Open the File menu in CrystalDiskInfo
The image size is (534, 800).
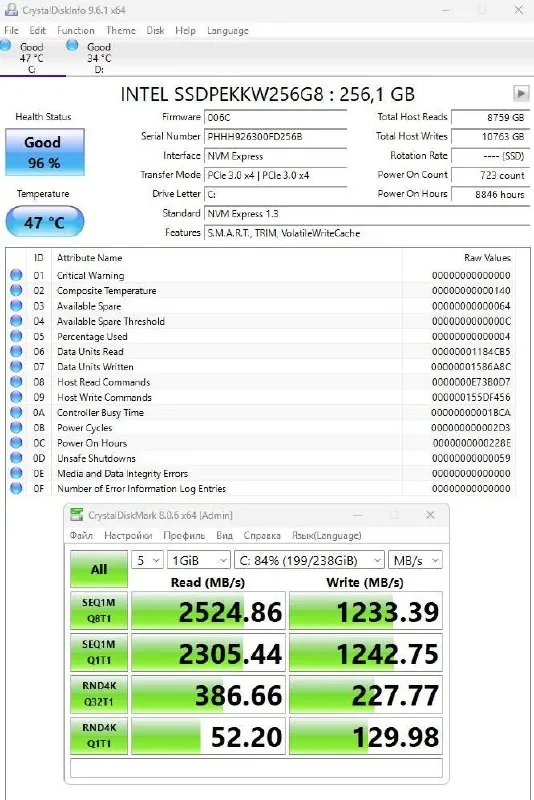point(11,31)
